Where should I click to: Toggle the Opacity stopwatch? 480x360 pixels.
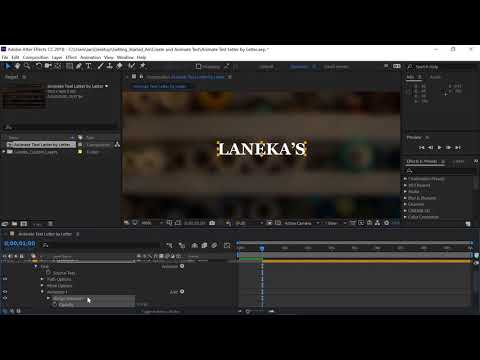click(55, 304)
